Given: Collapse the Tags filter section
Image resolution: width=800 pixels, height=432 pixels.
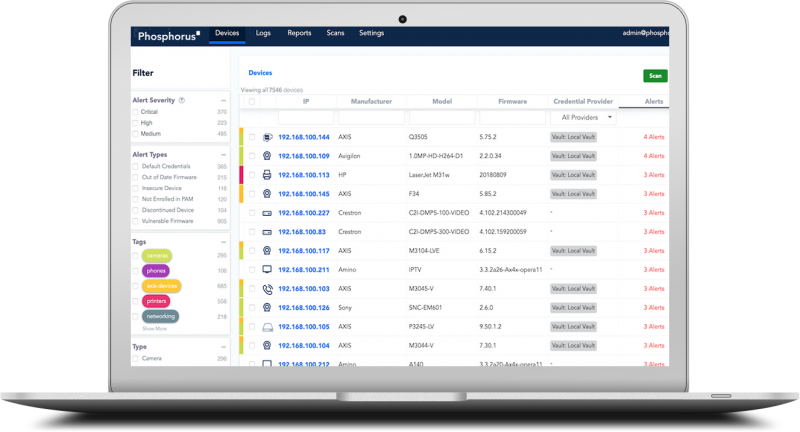Looking at the screenshot, I should [x=223, y=242].
